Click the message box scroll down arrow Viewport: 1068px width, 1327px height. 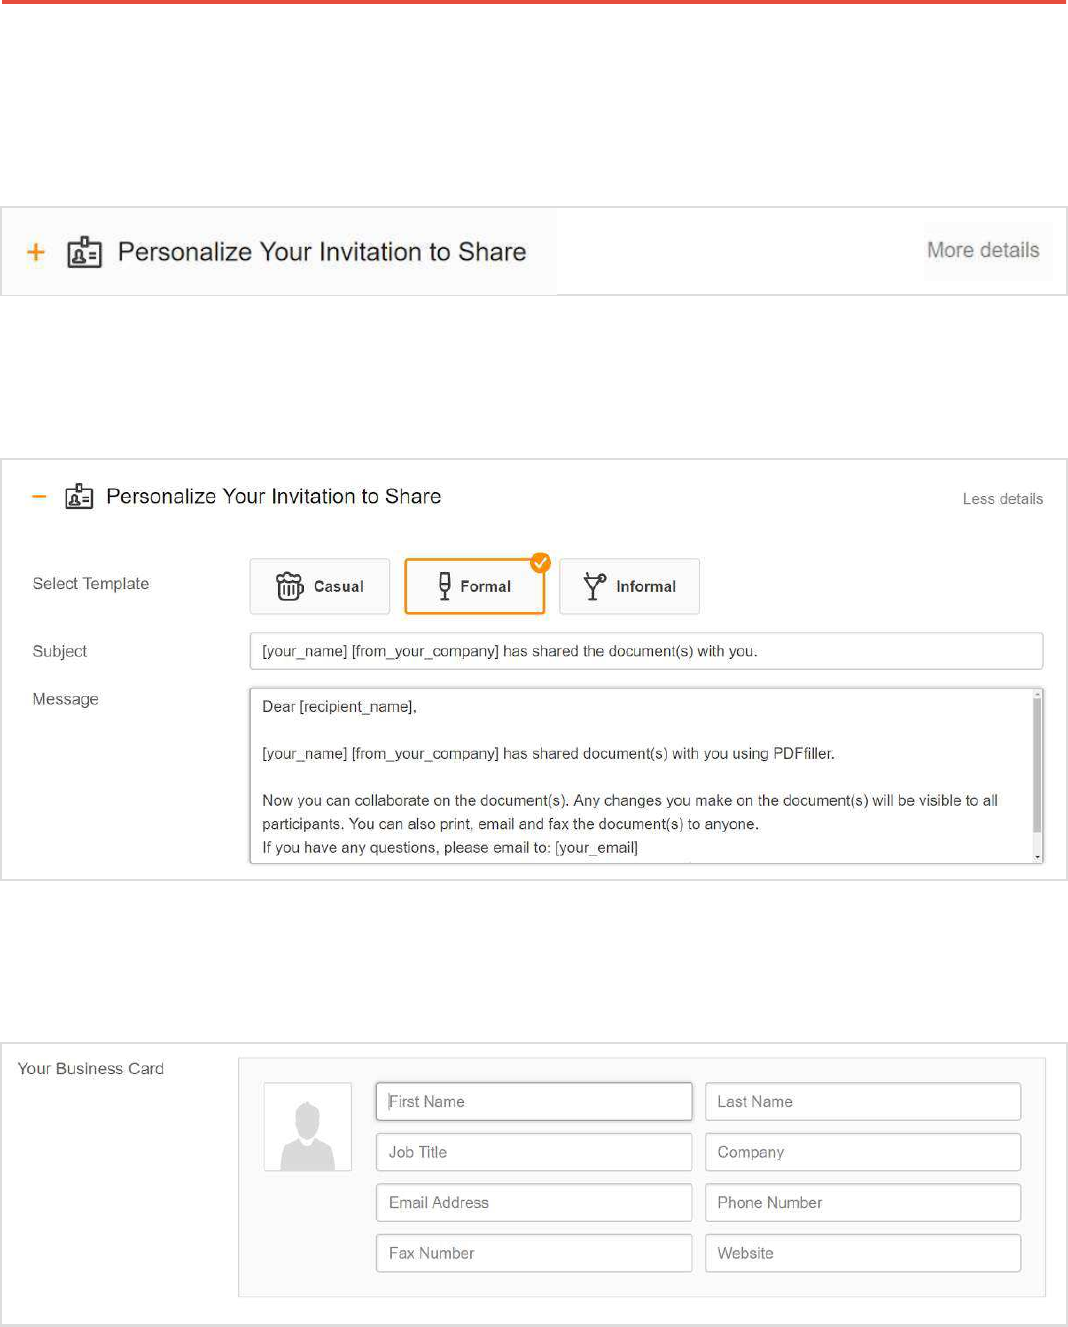click(x=1037, y=857)
